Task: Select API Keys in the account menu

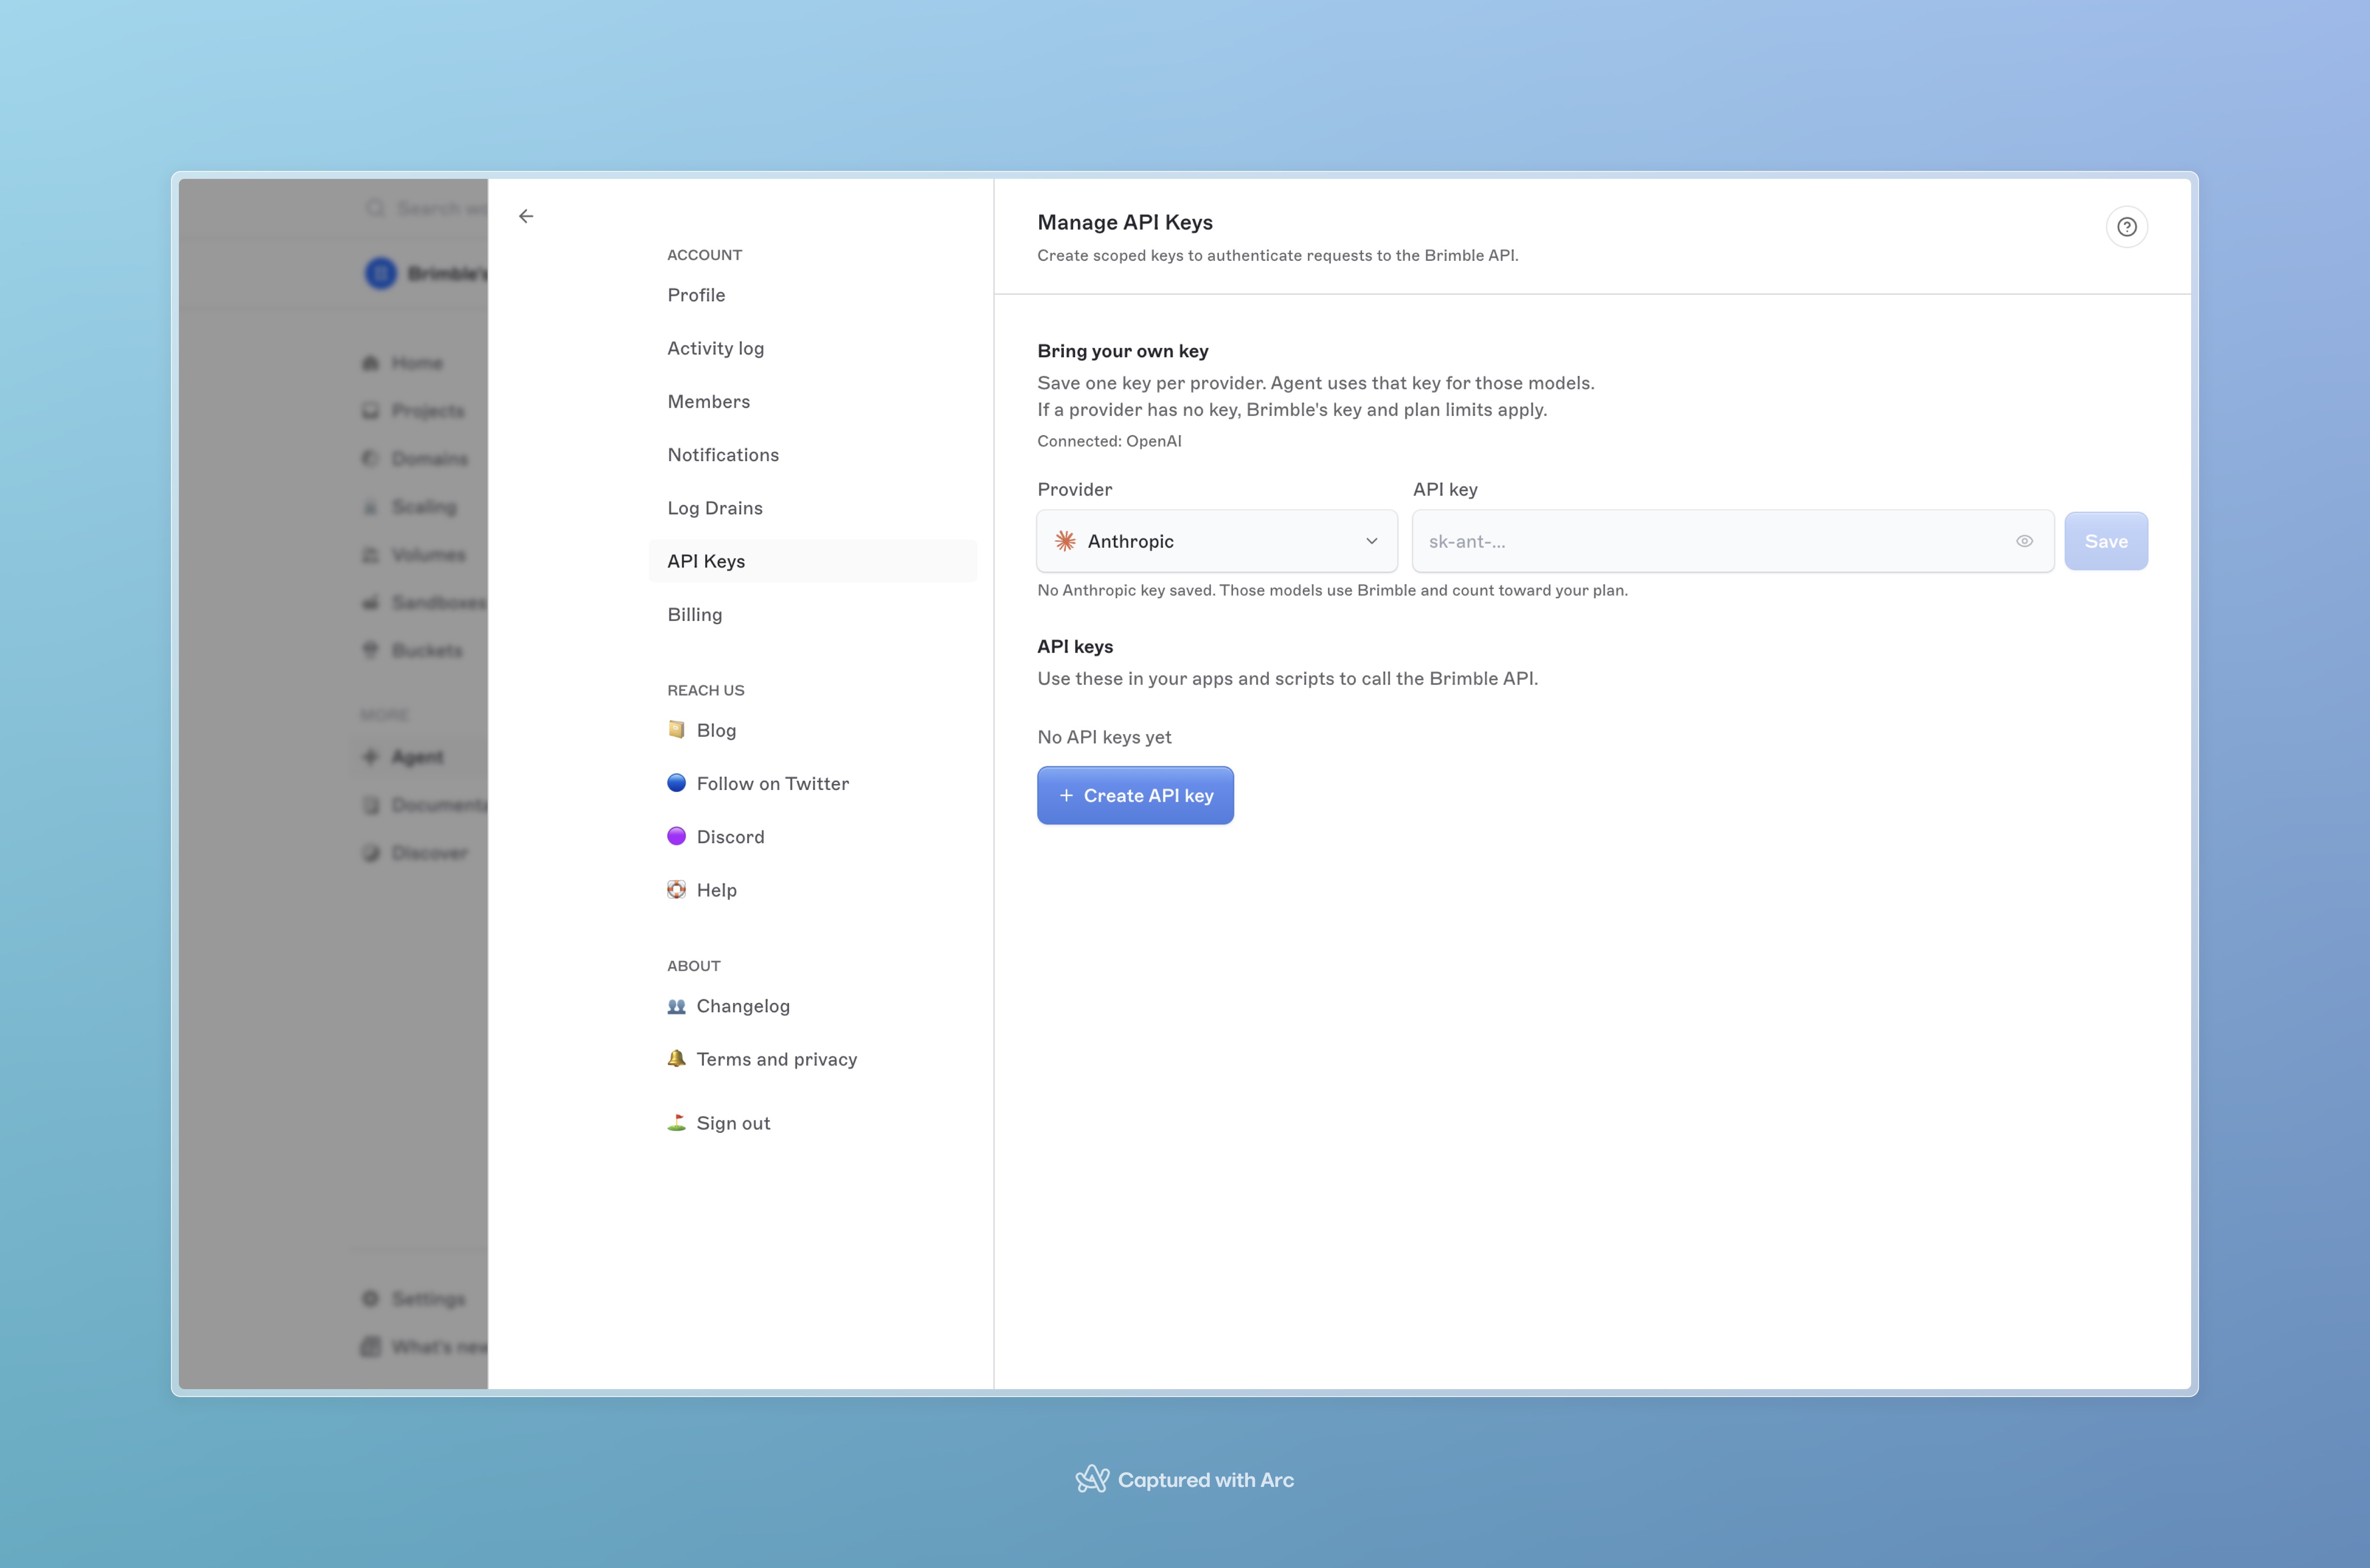Action: pyautogui.click(x=813, y=561)
